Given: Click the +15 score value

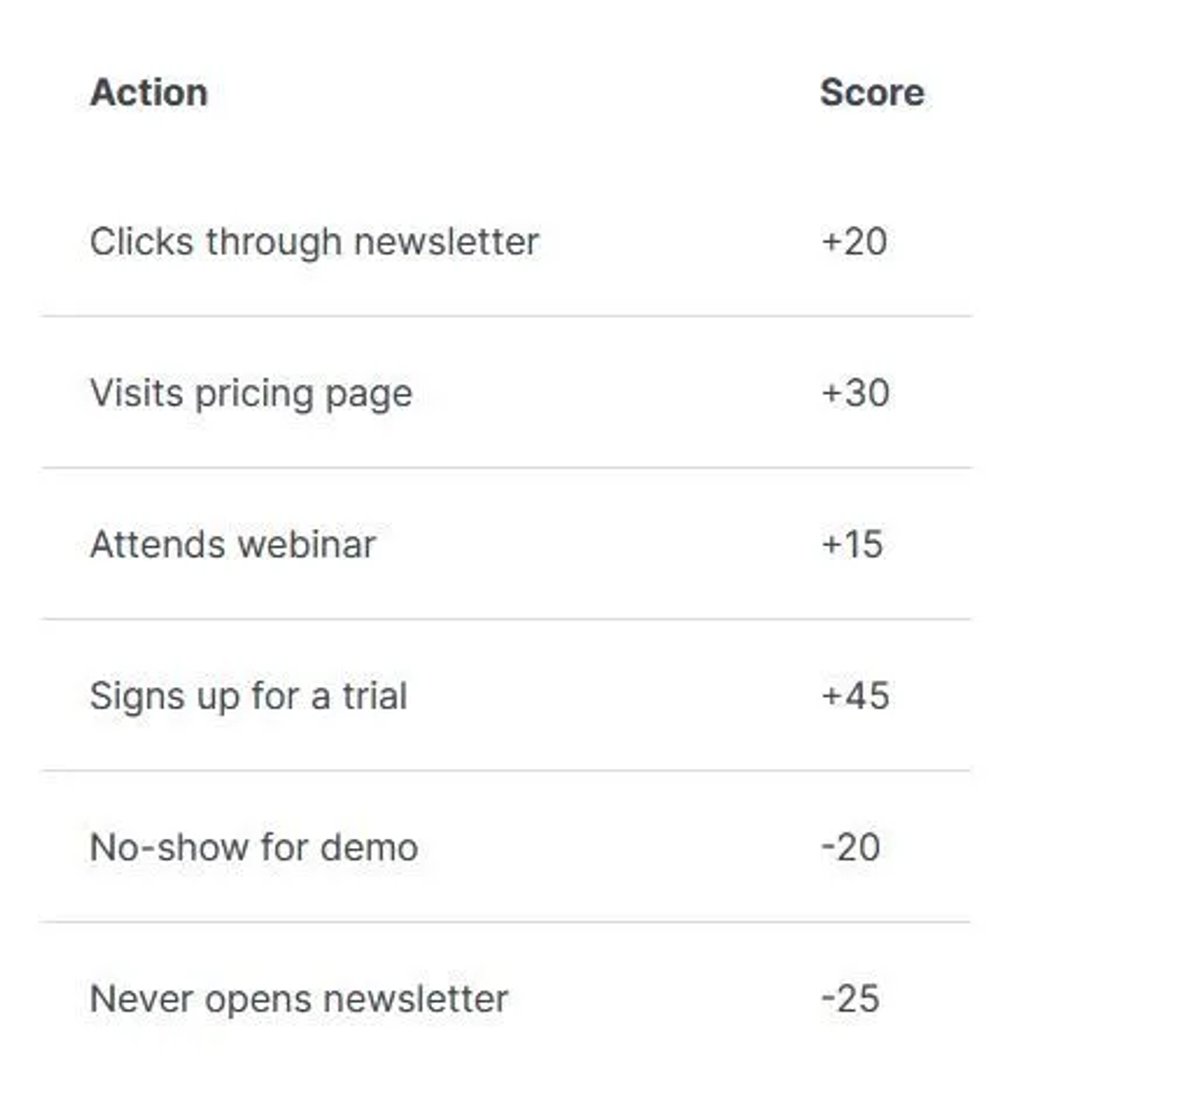Looking at the screenshot, I should point(852,544).
